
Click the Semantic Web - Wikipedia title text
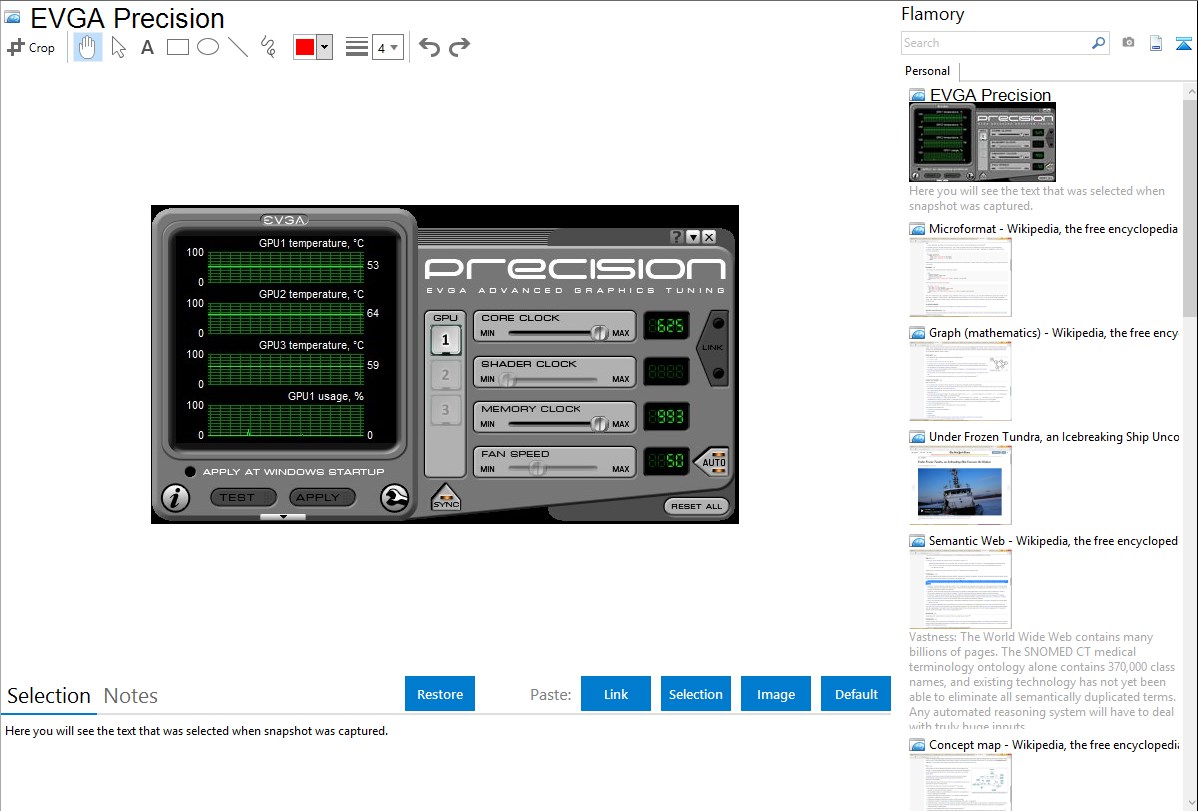point(1054,540)
